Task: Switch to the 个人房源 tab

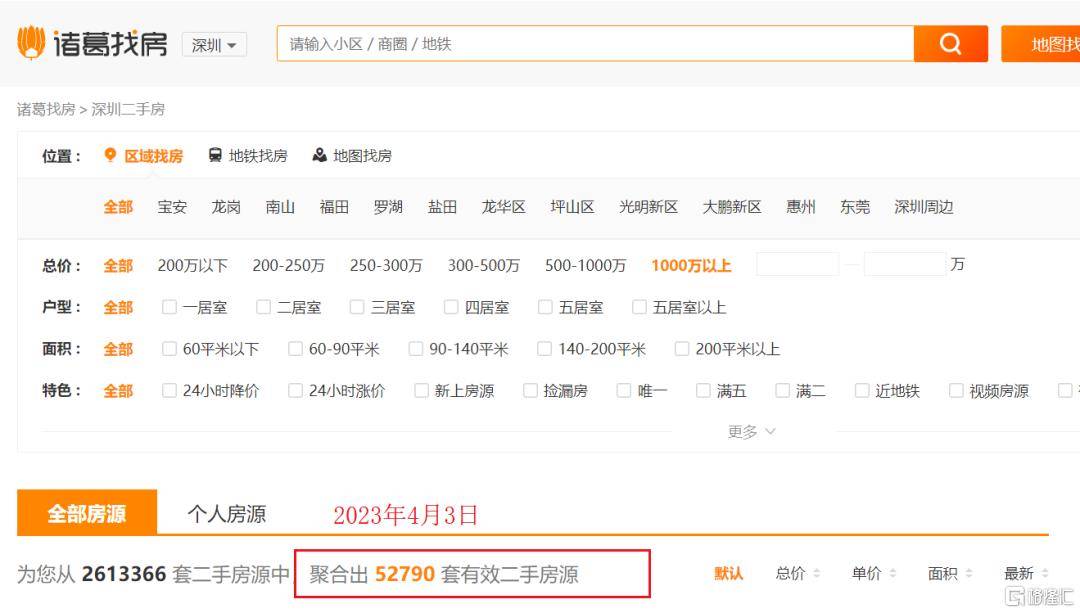Action: (x=226, y=514)
